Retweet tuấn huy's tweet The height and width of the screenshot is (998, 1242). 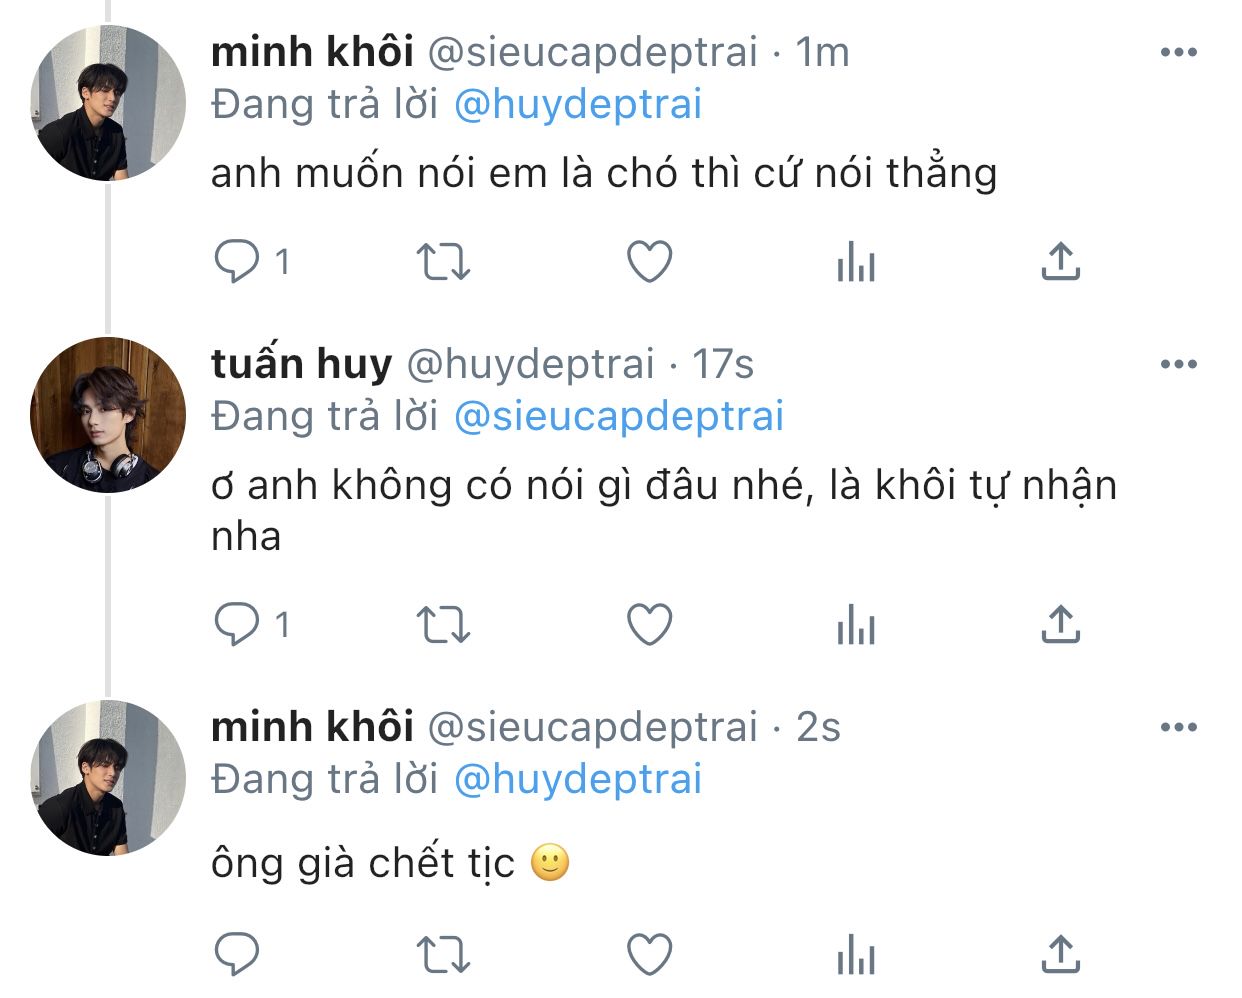pyautogui.click(x=443, y=626)
